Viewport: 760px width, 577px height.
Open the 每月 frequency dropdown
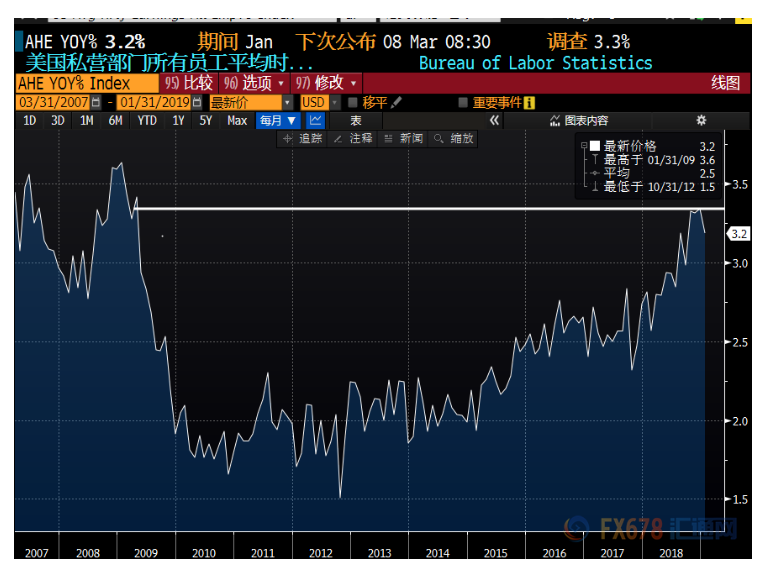pyautogui.click(x=277, y=121)
